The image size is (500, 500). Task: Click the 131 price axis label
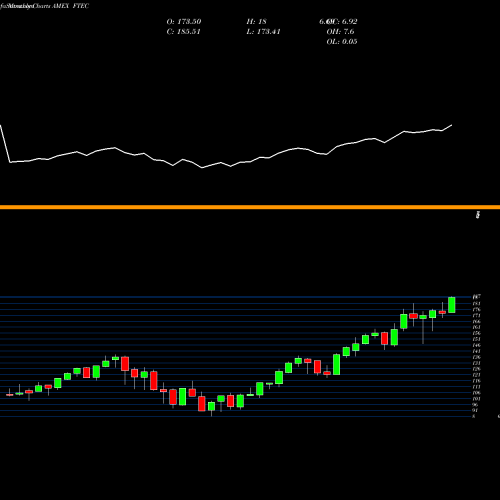coord(476,363)
